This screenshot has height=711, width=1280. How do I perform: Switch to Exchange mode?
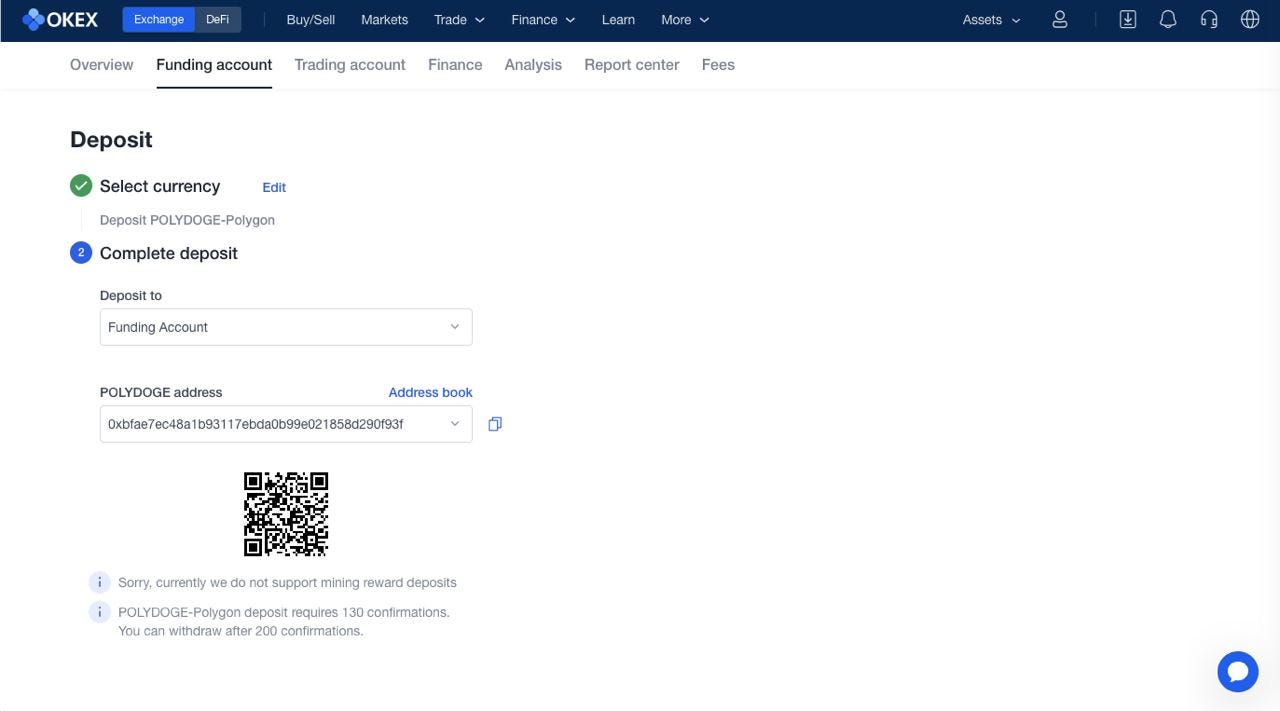pos(159,19)
